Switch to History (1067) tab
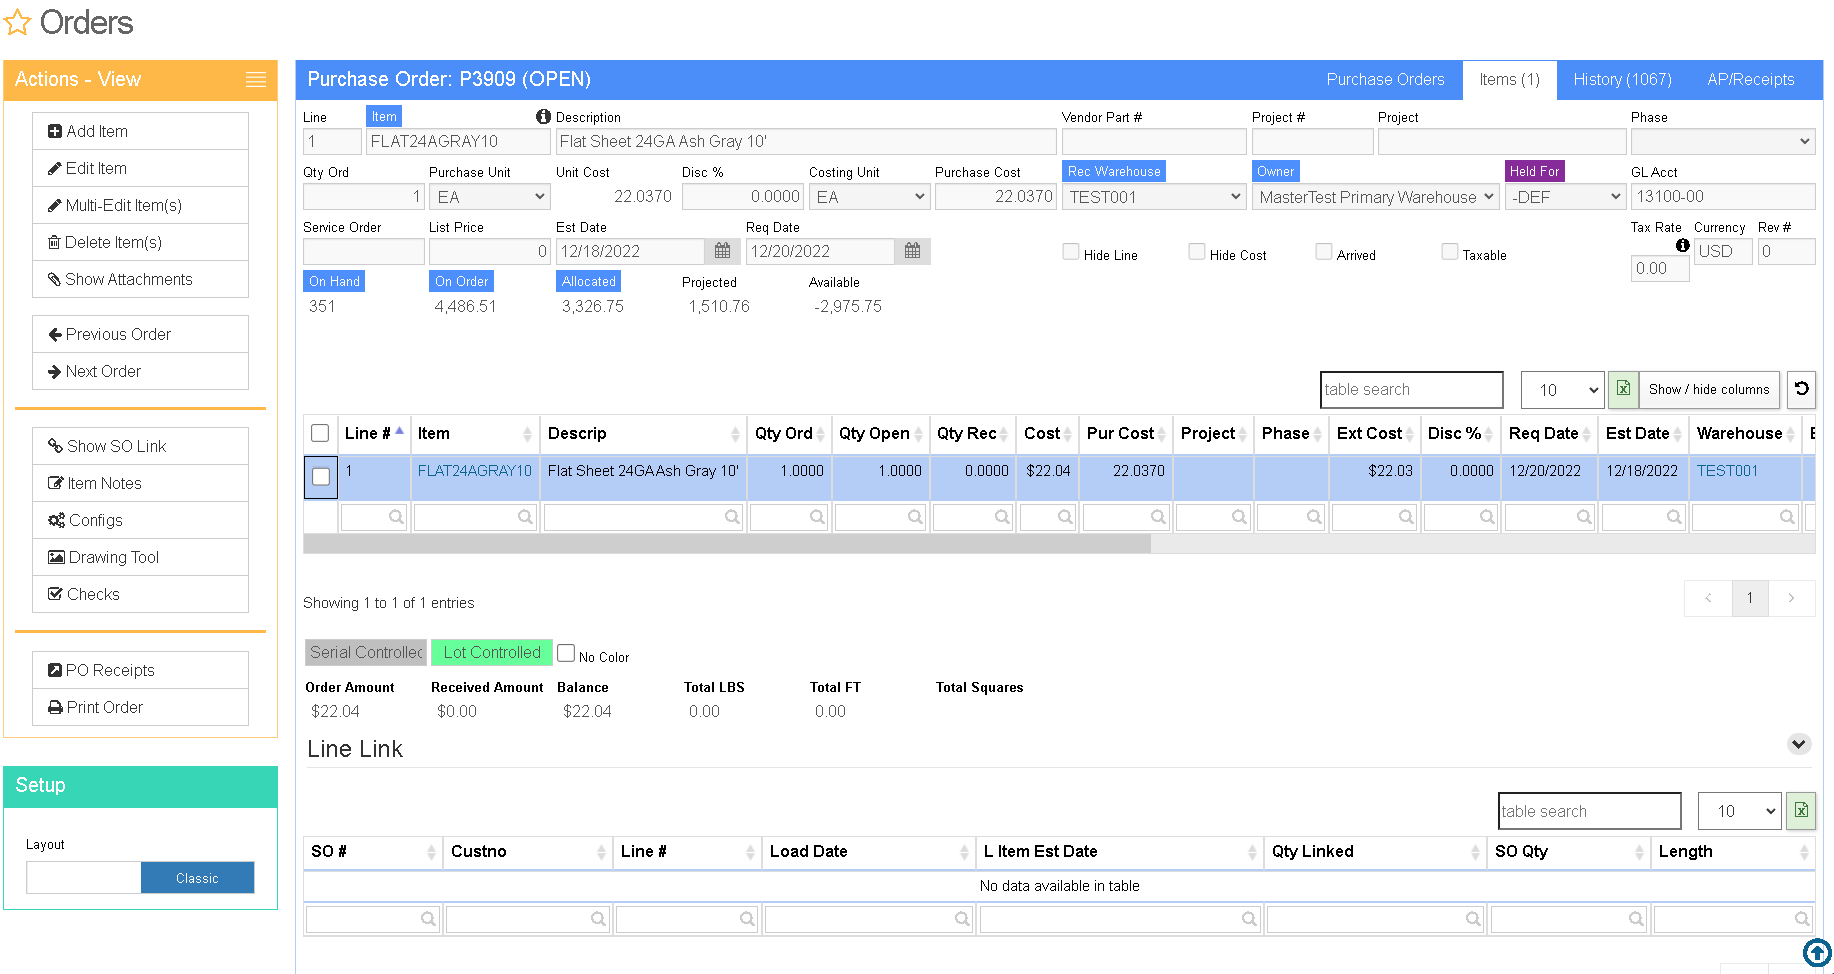1834x974 pixels. click(x=1622, y=80)
